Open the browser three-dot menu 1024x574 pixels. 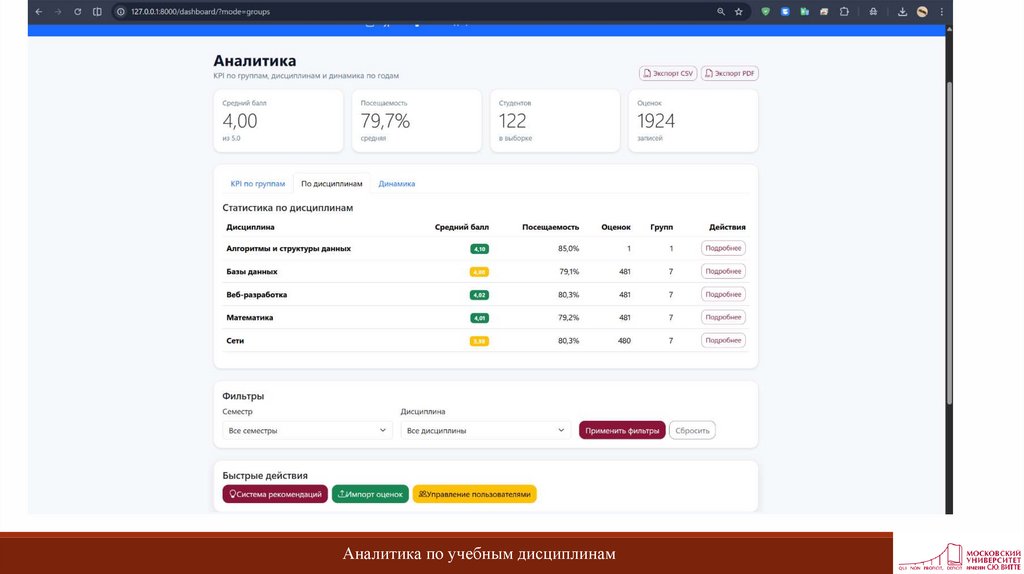[941, 12]
